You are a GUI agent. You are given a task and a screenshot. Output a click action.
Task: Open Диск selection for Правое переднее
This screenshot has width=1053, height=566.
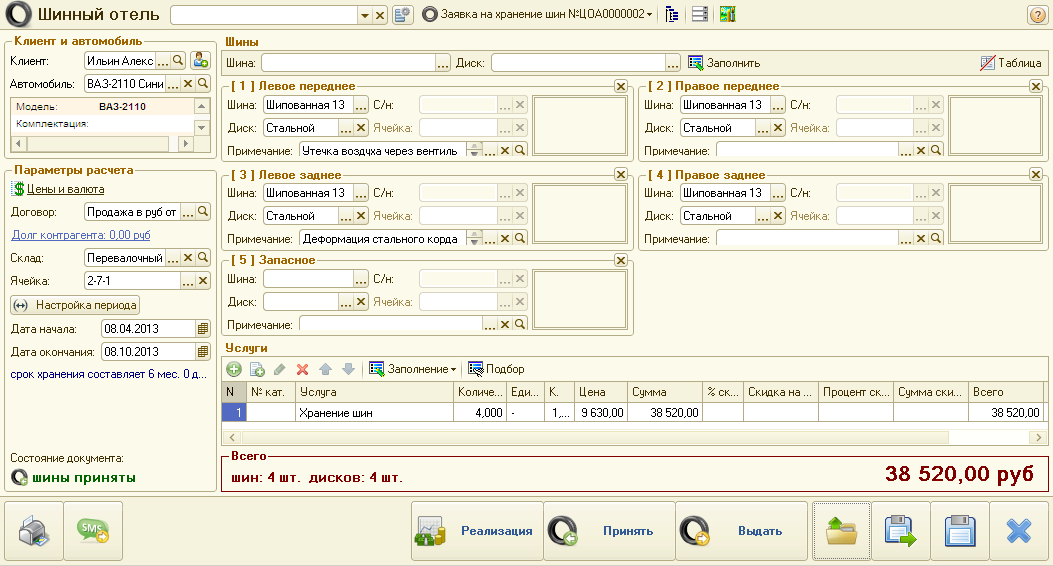tap(763, 128)
